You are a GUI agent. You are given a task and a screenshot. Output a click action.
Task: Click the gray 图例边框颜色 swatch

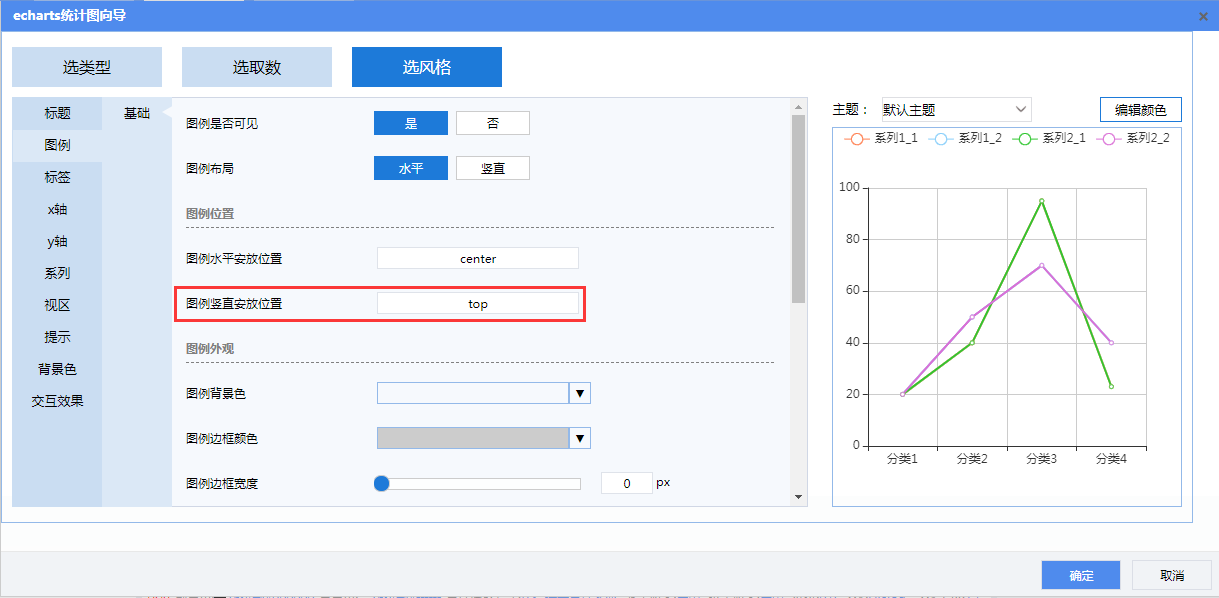(x=472, y=438)
